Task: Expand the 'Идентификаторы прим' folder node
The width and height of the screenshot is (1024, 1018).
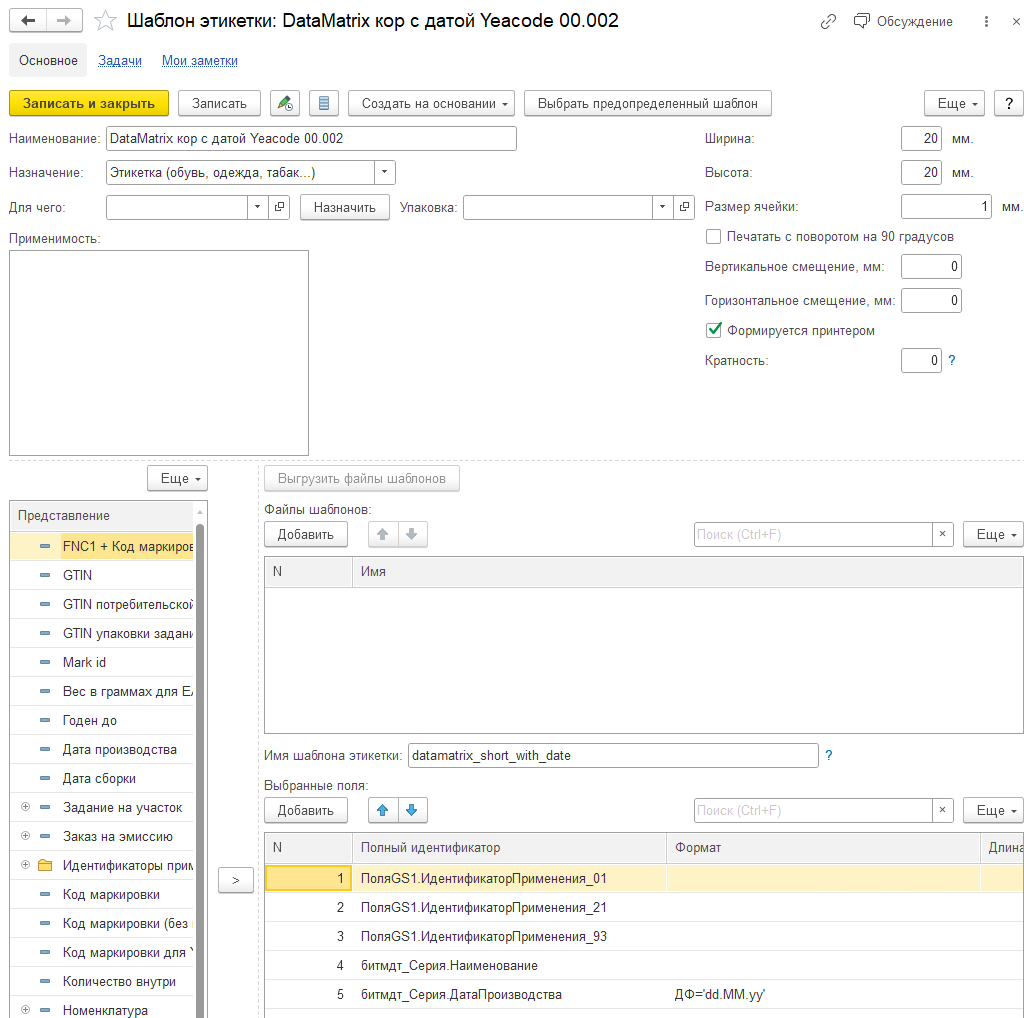Action: 25,865
